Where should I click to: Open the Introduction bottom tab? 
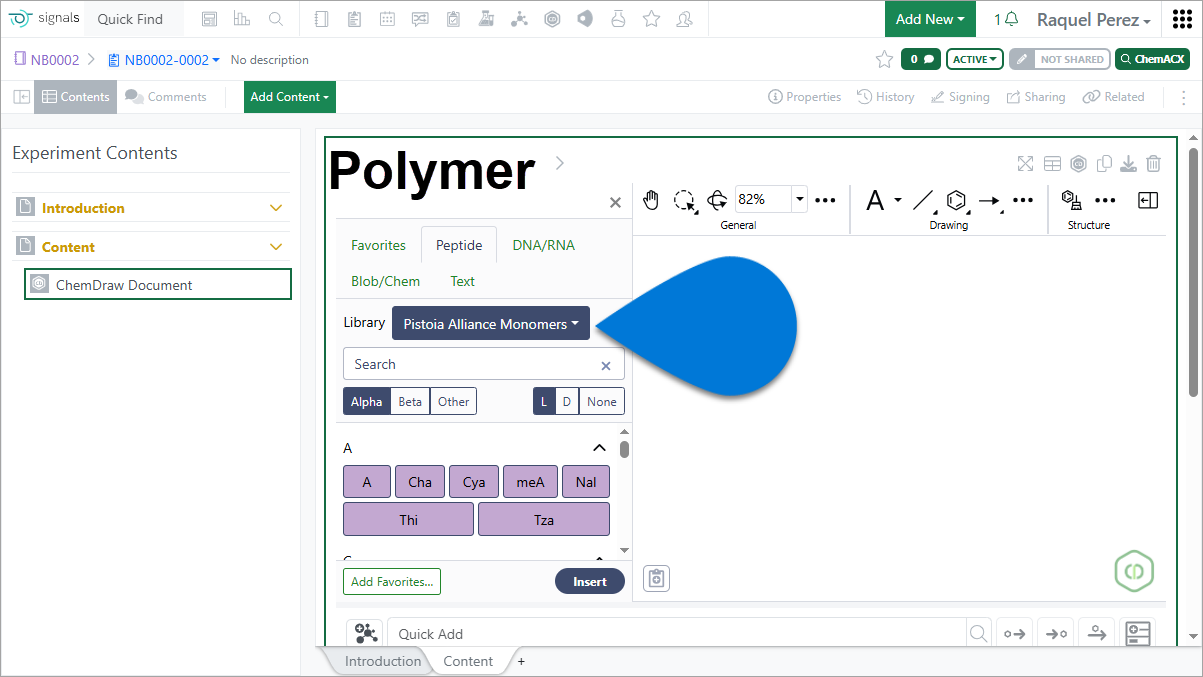pos(383,661)
